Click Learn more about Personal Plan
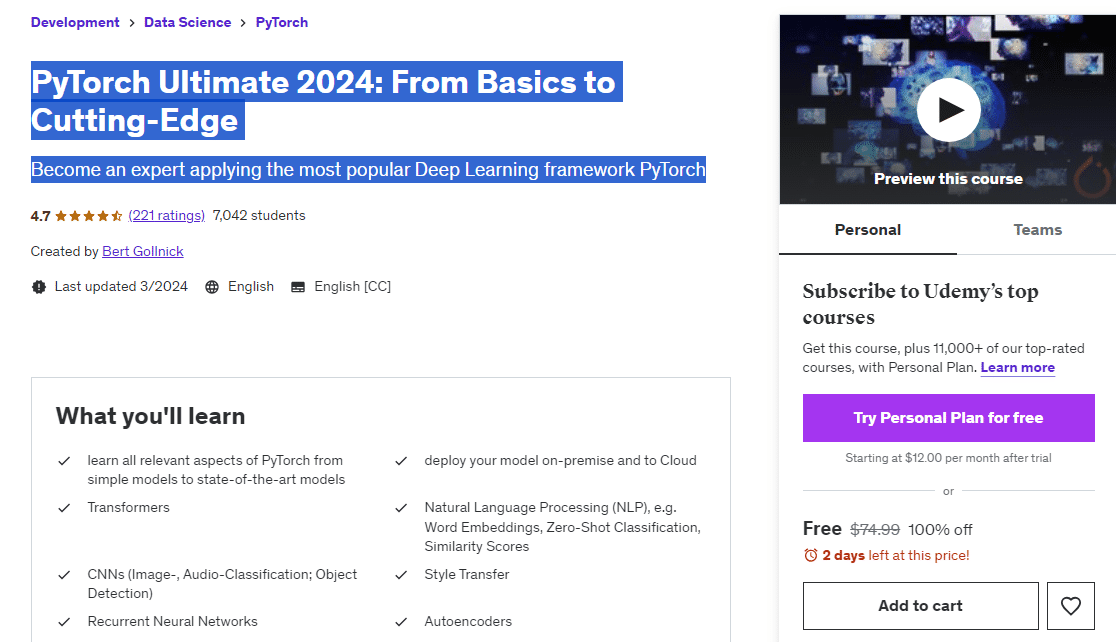This screenshot has height=642, width=1116. tap(1017, 368)
